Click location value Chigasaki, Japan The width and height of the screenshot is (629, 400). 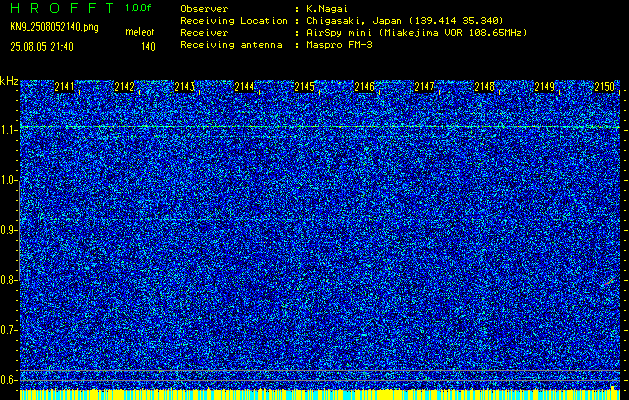[x=354, y=20]
